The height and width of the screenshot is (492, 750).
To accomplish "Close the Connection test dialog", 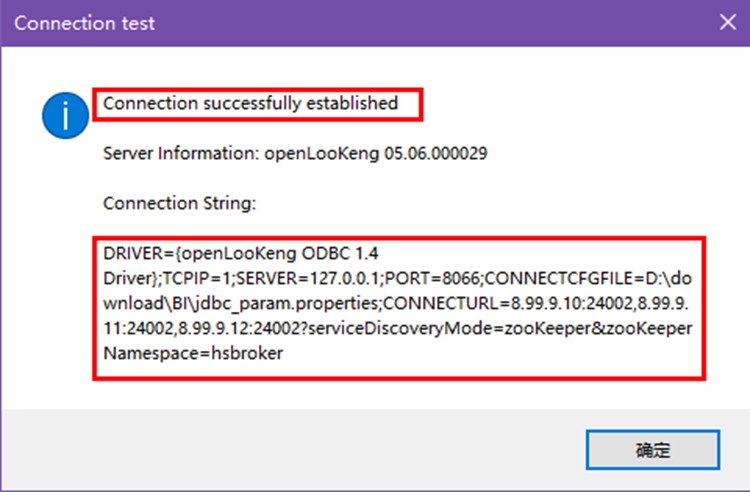I will pyautogui.click(x=726, y=22).
